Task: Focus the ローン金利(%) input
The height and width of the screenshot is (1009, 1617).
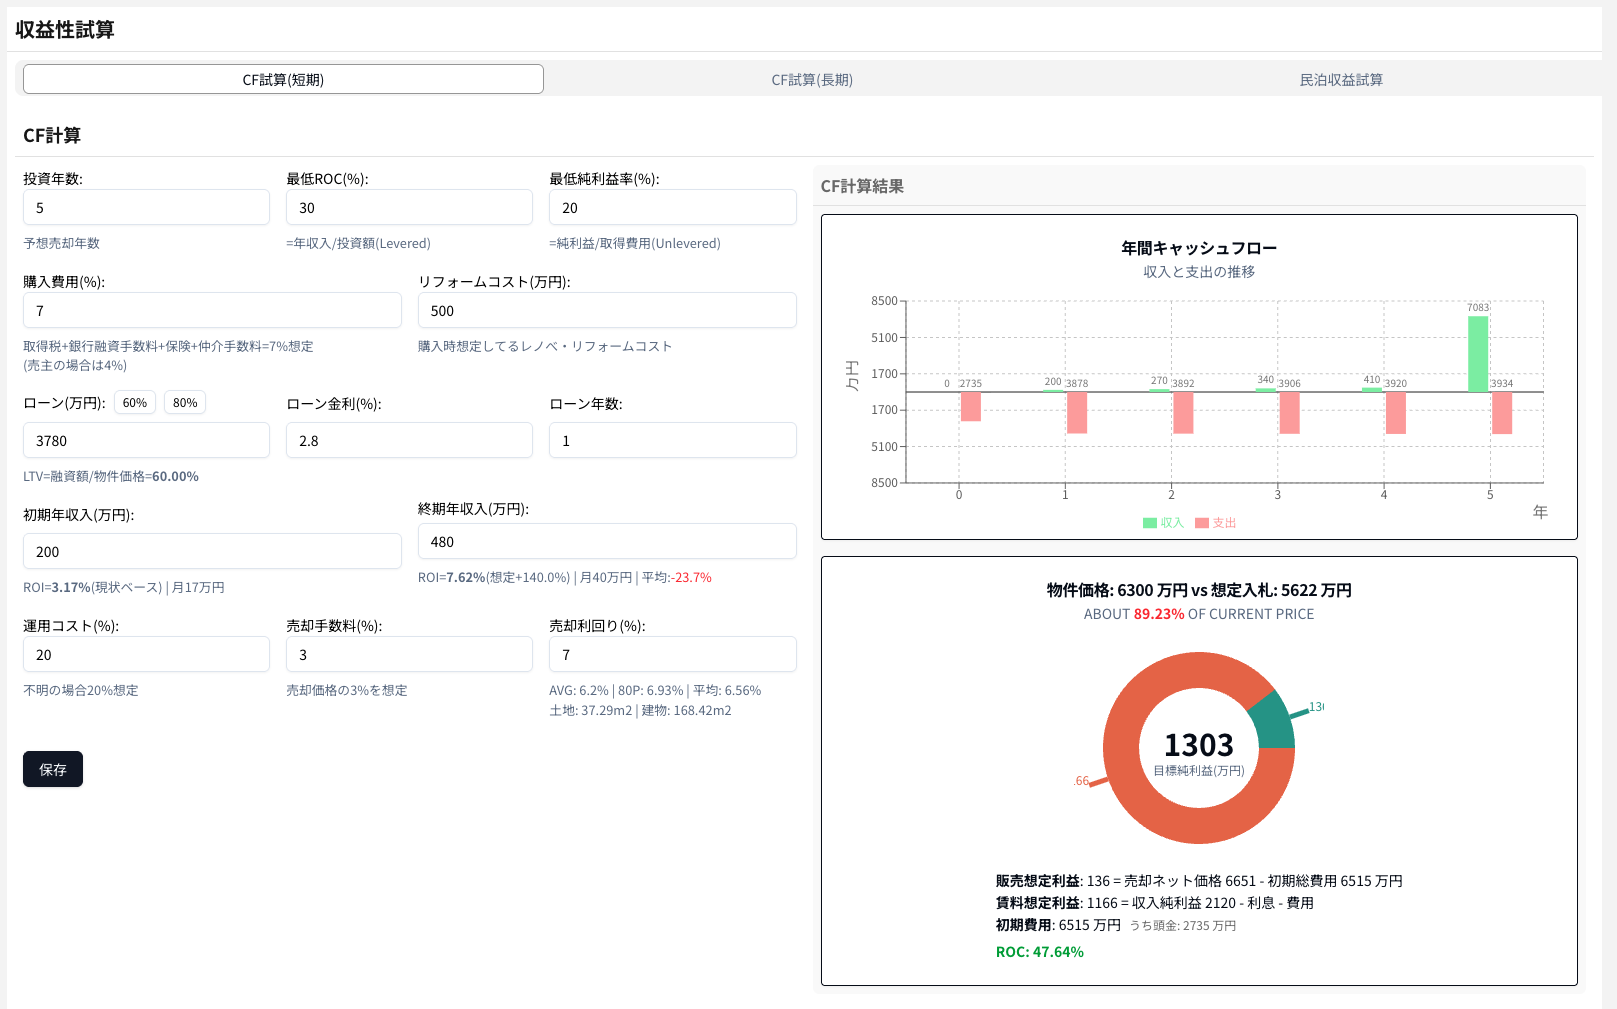Action: (x=409, y=441)
